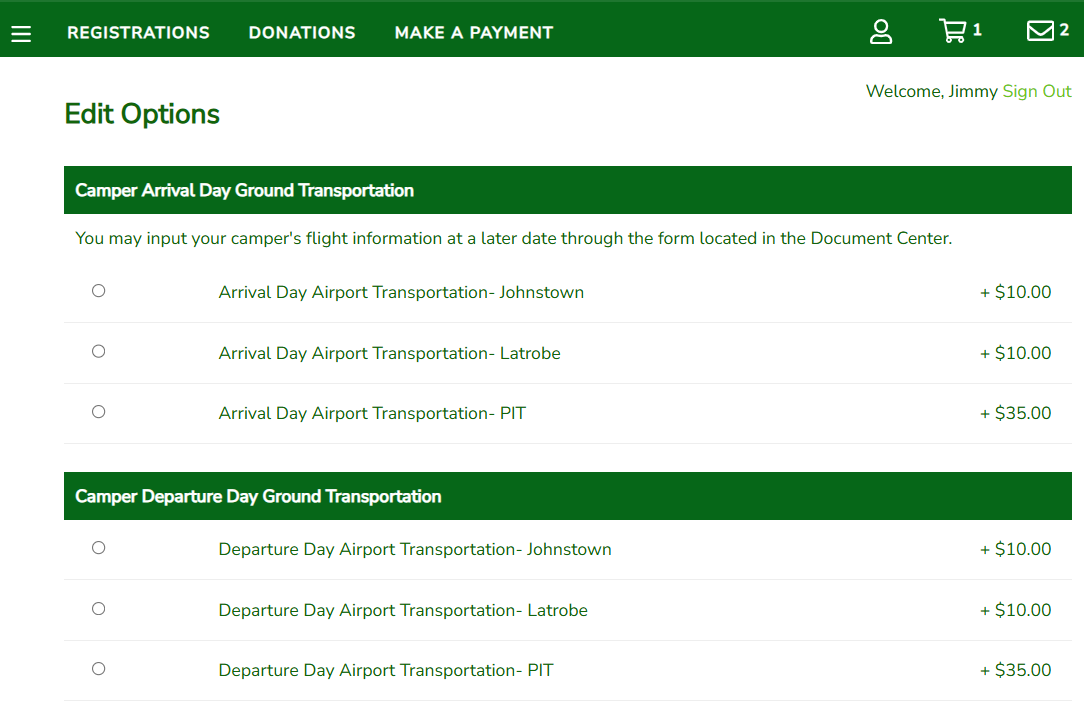Select Arrival Day Transportation Johnstown radio

pos(98,291)
